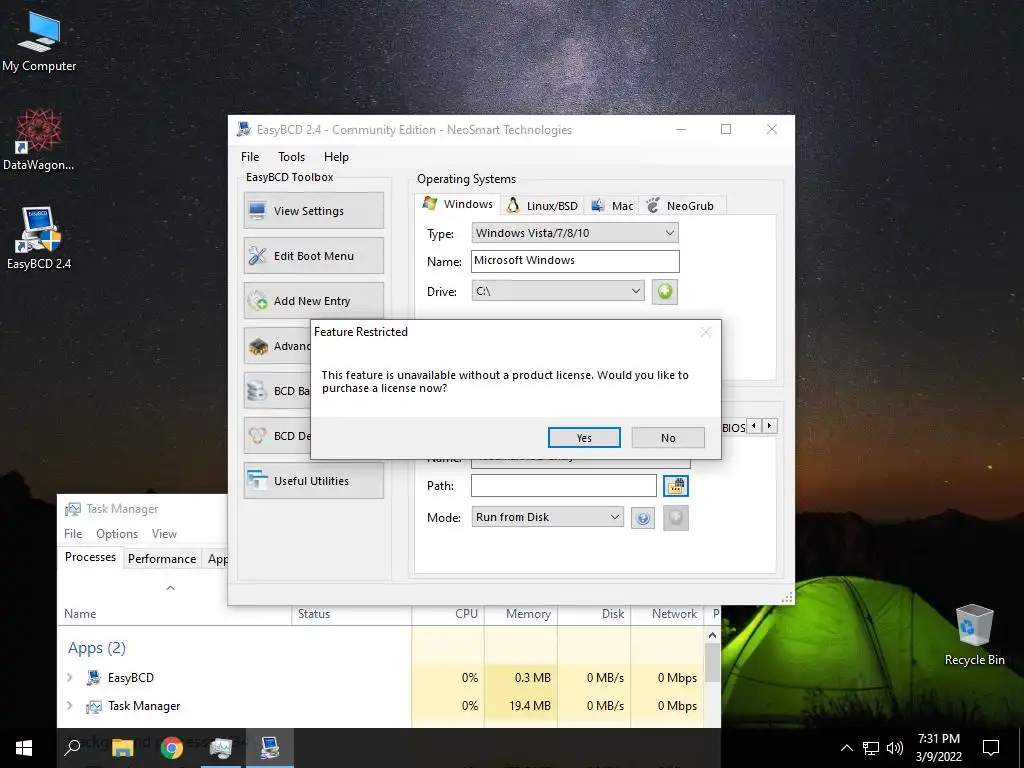Click the Task Manager process icon in list

94,706
